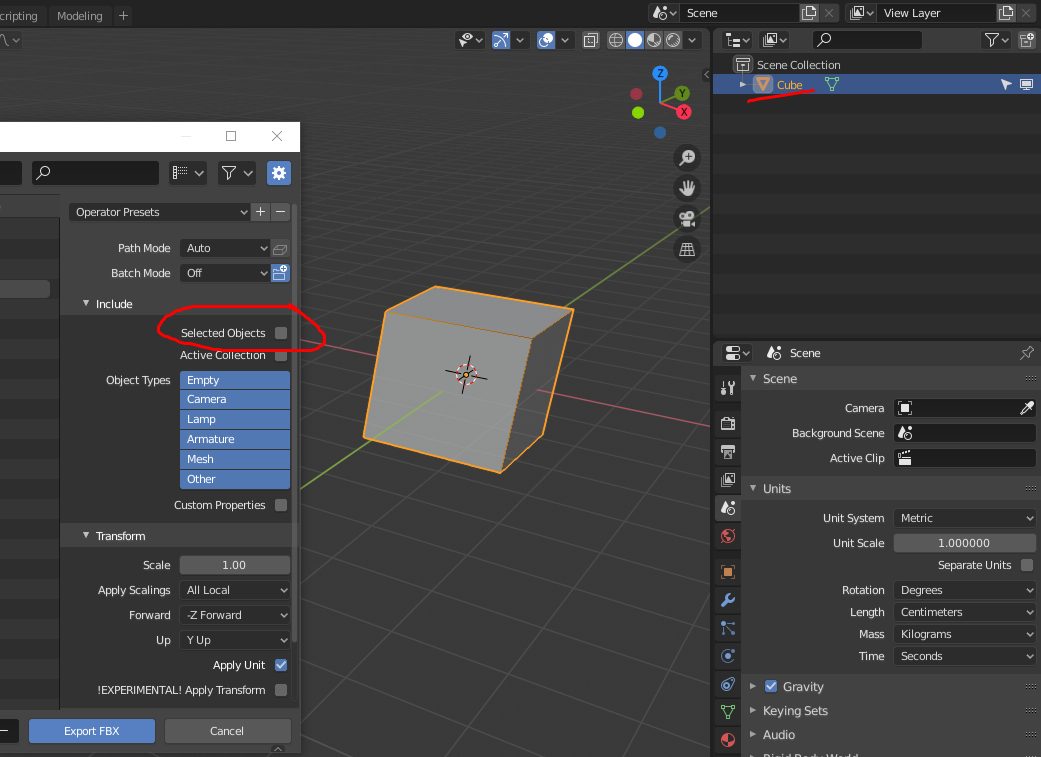Toggle the Mesh object type button
The height and width of the screenshot is (757, 1041).
pos(235,460)
